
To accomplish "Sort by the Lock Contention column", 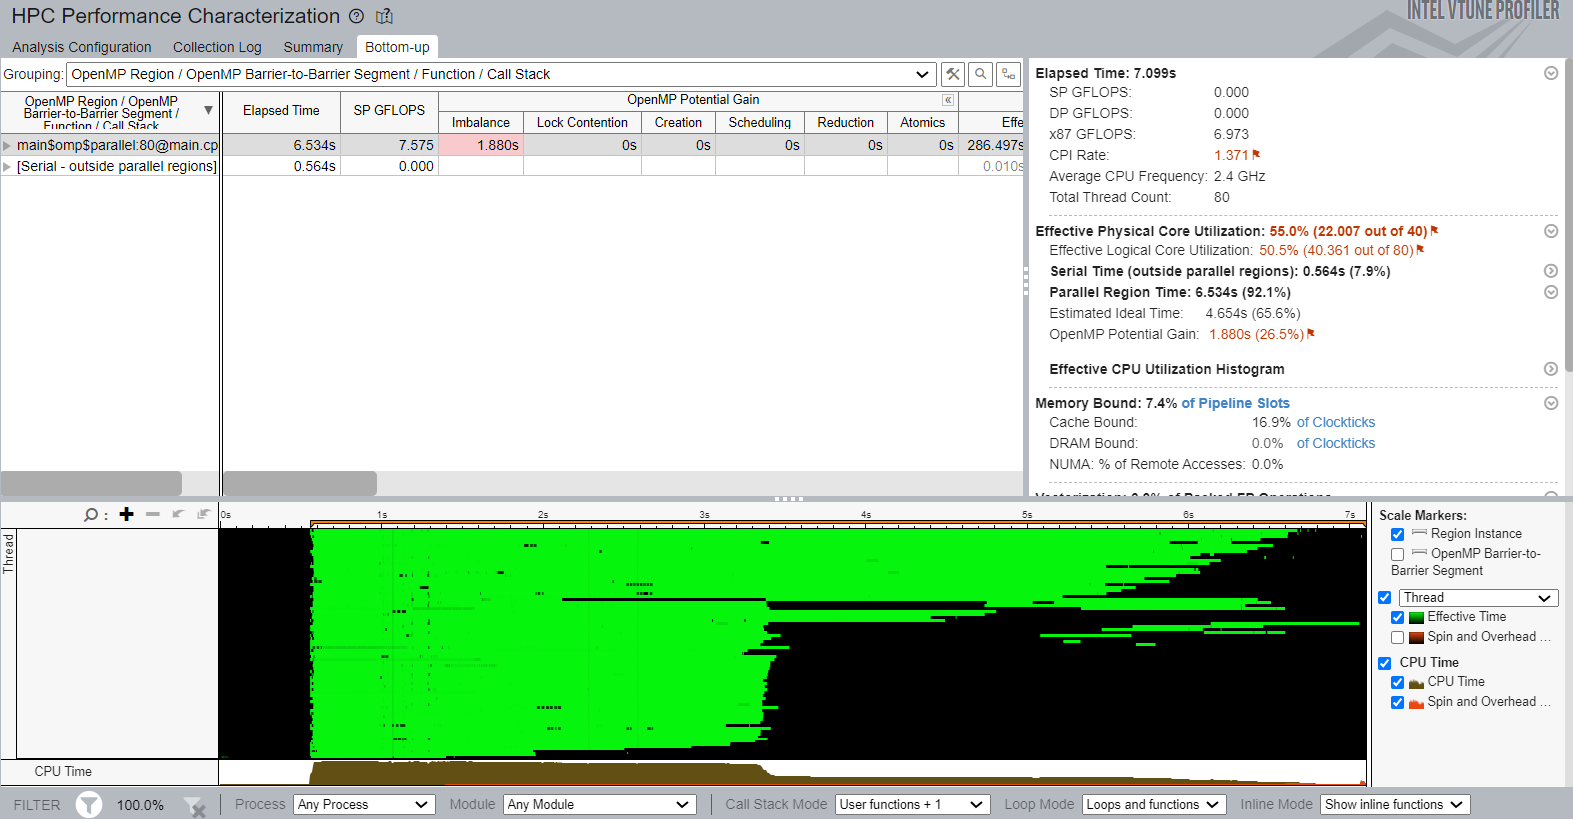I will (x=582, y=122).
